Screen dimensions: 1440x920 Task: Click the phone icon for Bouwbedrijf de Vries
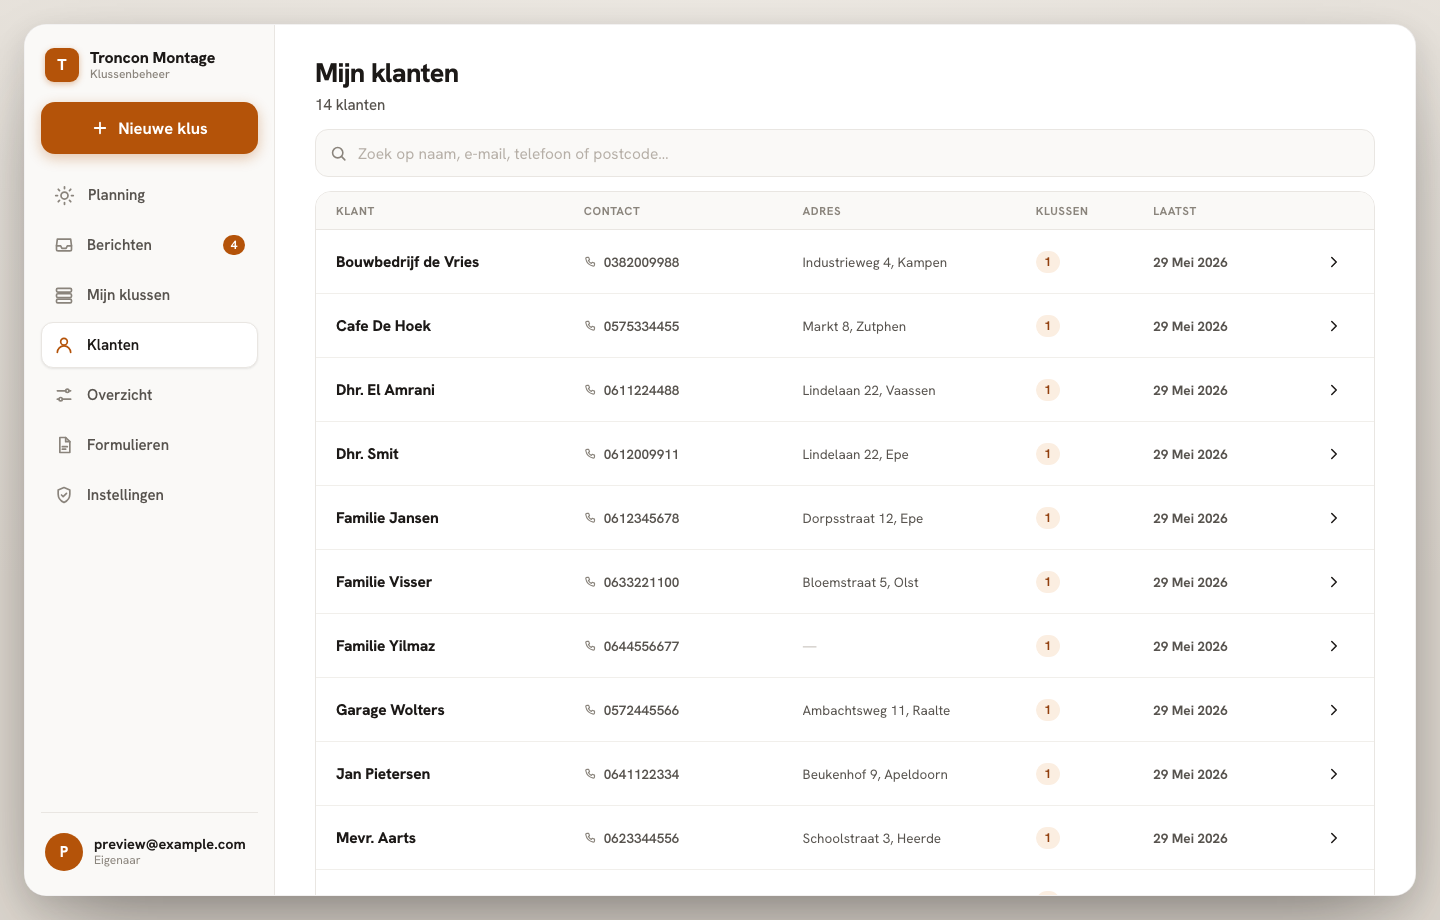pos(590,262)
